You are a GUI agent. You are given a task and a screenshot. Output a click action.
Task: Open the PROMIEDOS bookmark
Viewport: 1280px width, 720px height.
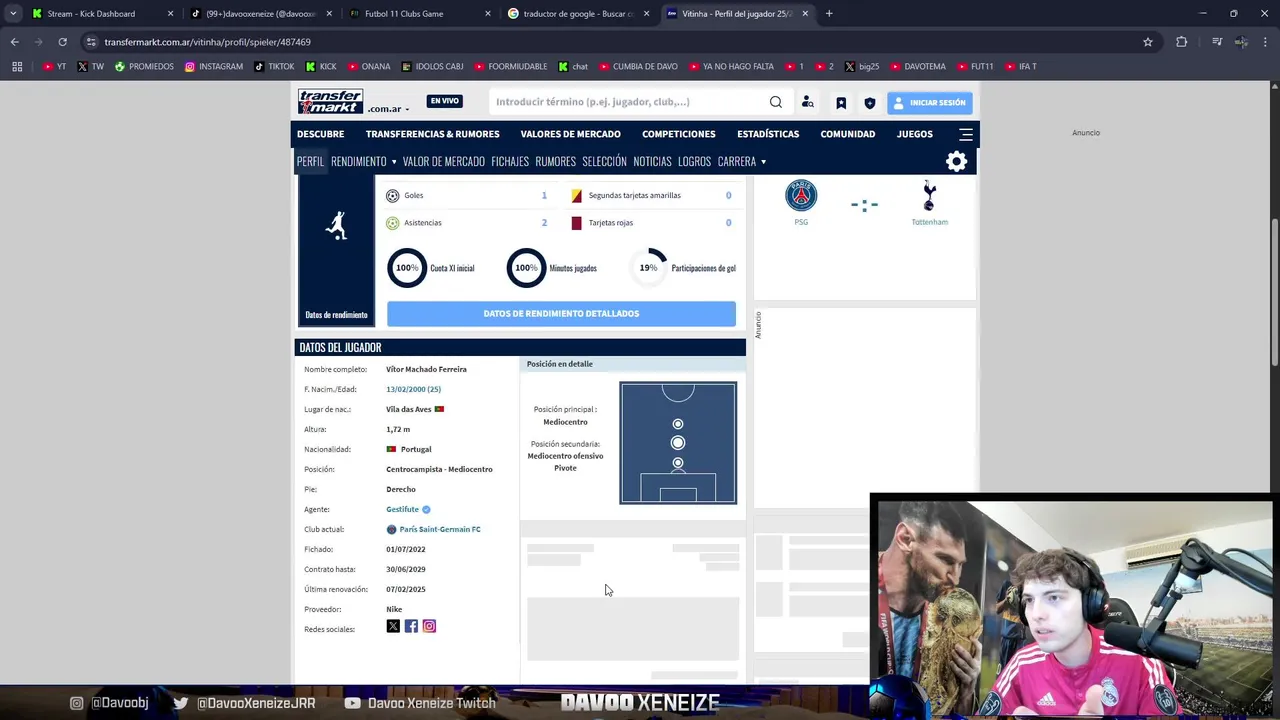[x=144, y=67]
